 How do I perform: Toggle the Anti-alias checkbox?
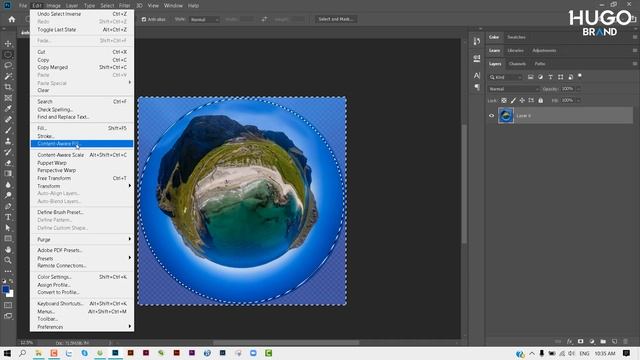pos(144,19)
